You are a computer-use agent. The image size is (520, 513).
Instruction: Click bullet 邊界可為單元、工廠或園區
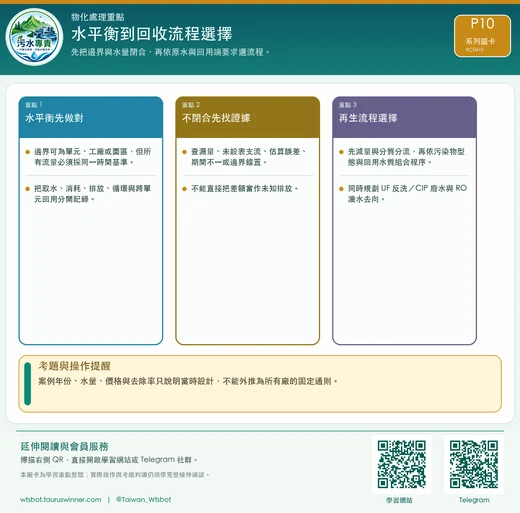(x=92, y=157)
